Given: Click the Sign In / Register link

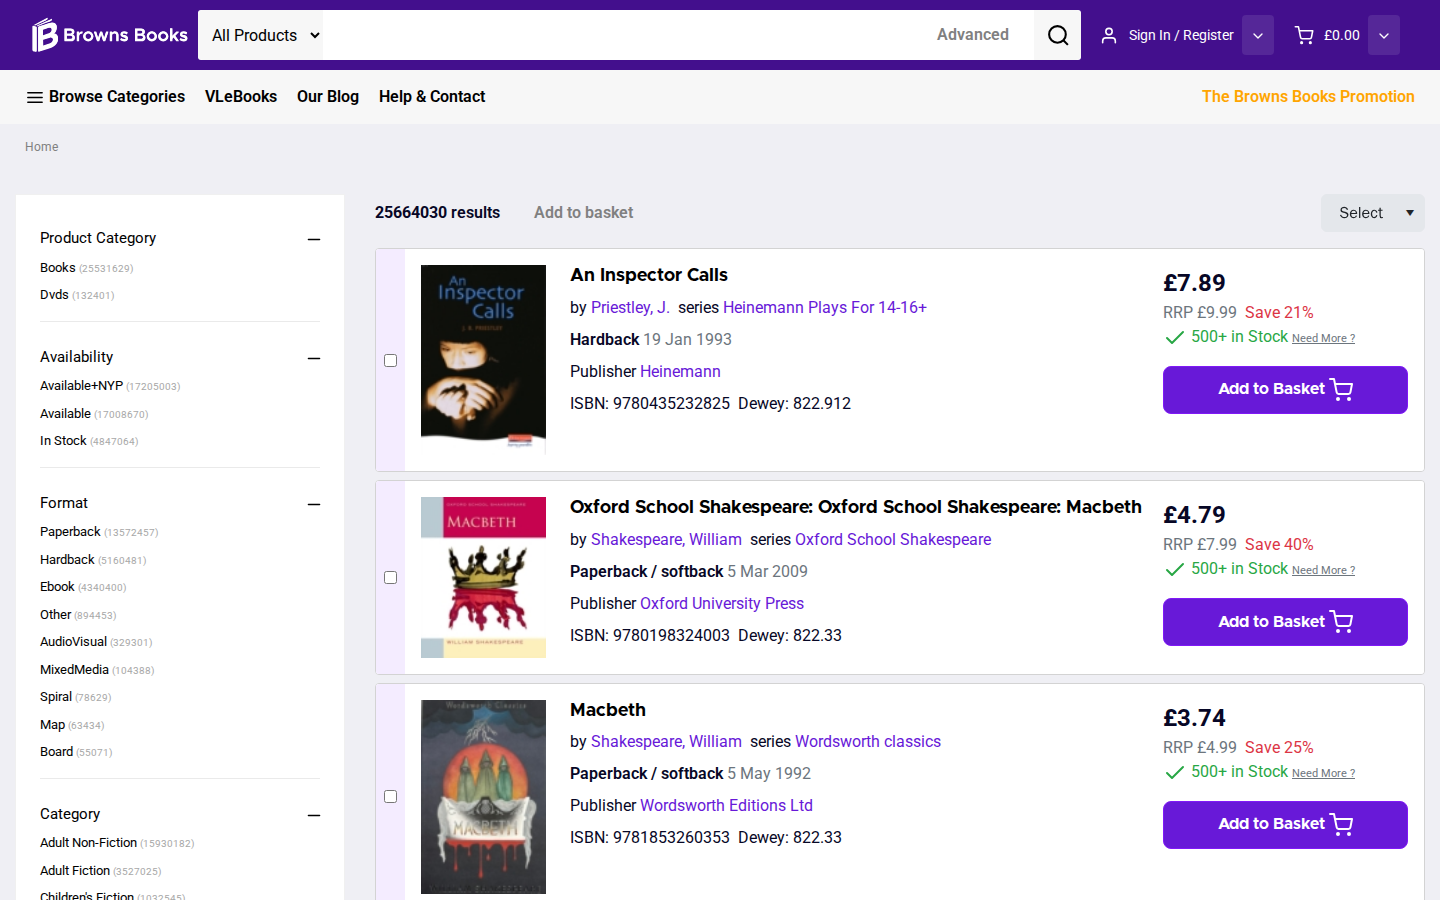Looking at the screenshot, I should [1181, 35].
